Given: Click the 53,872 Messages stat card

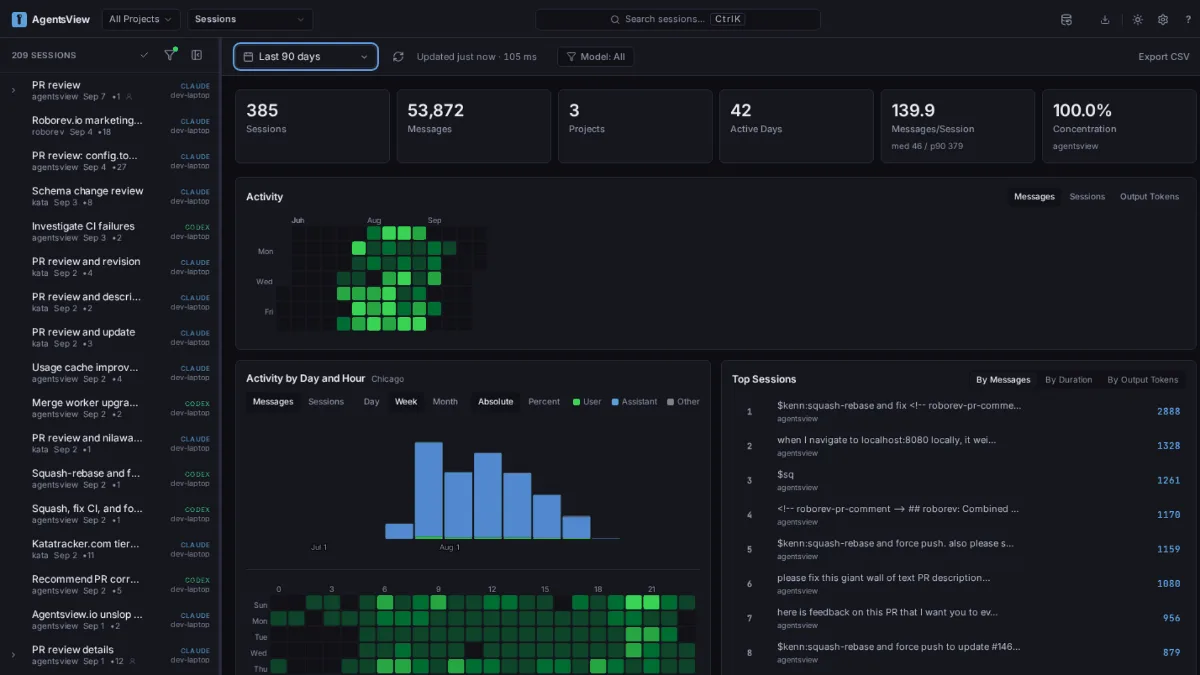Looking at the screenshot, I should click(x=474, y=126).
